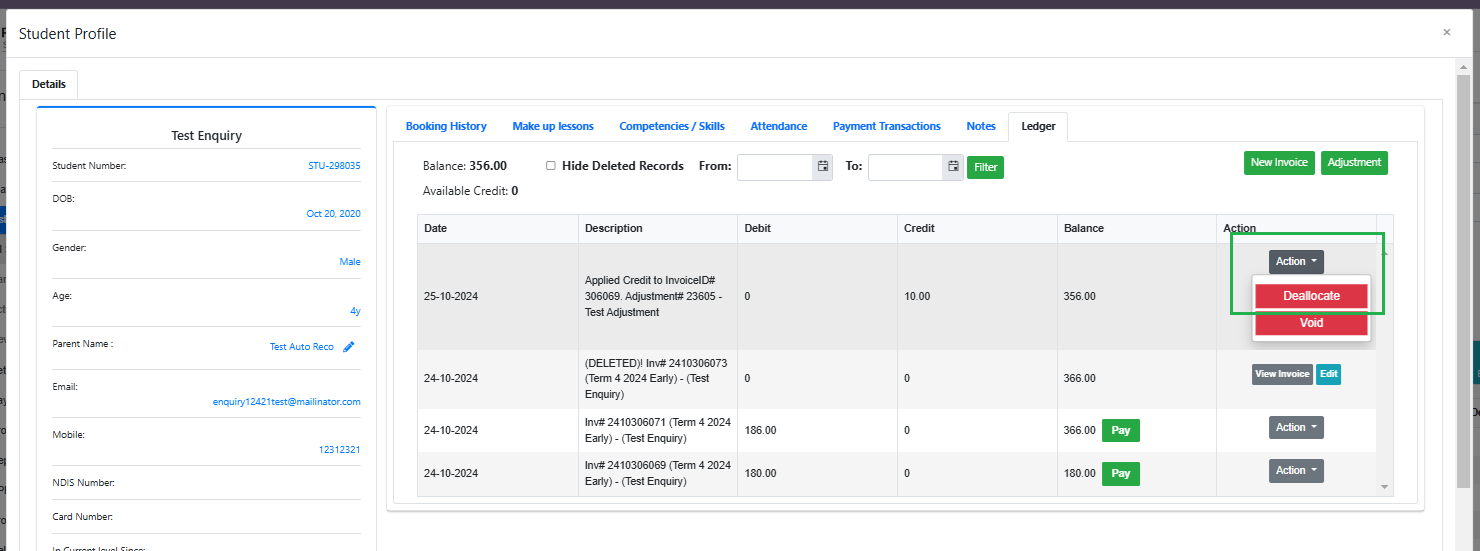Select the Ledger tab
This screenshot has width=1480, height=551.
(x=1037, y=126)
